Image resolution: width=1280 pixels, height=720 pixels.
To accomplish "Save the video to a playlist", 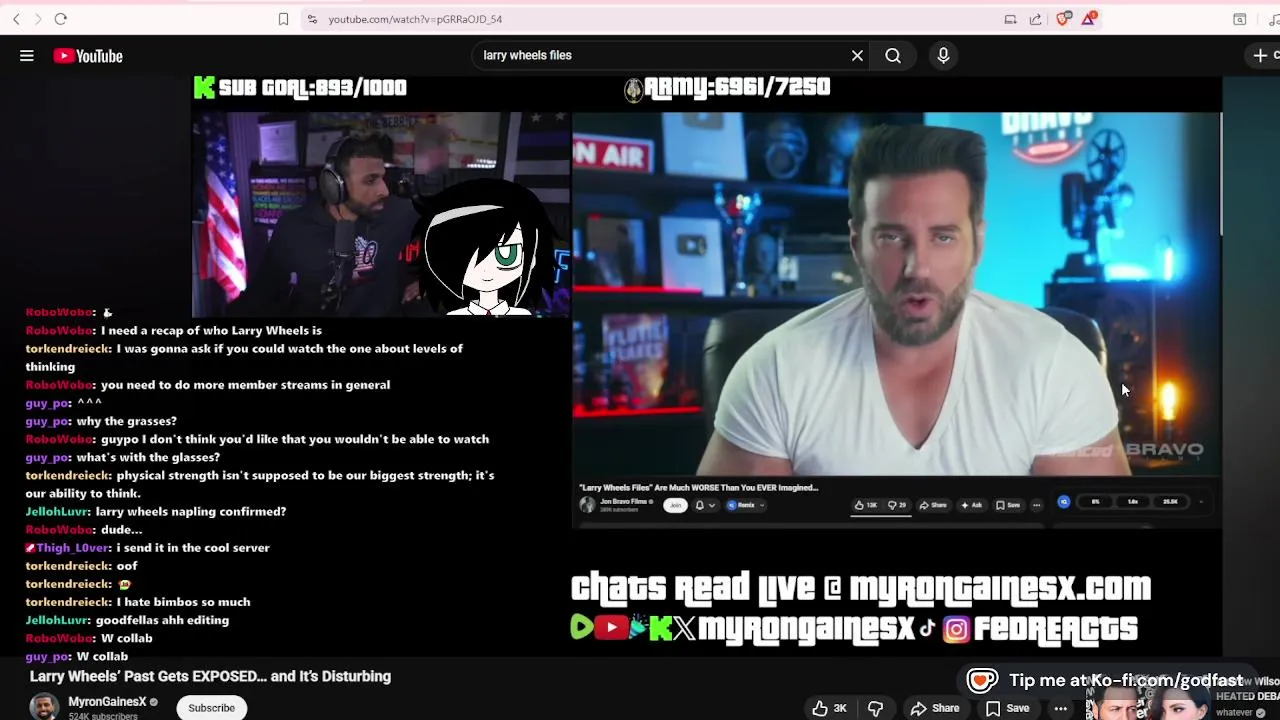I will pyautogui.click(x=1008, y=708).
